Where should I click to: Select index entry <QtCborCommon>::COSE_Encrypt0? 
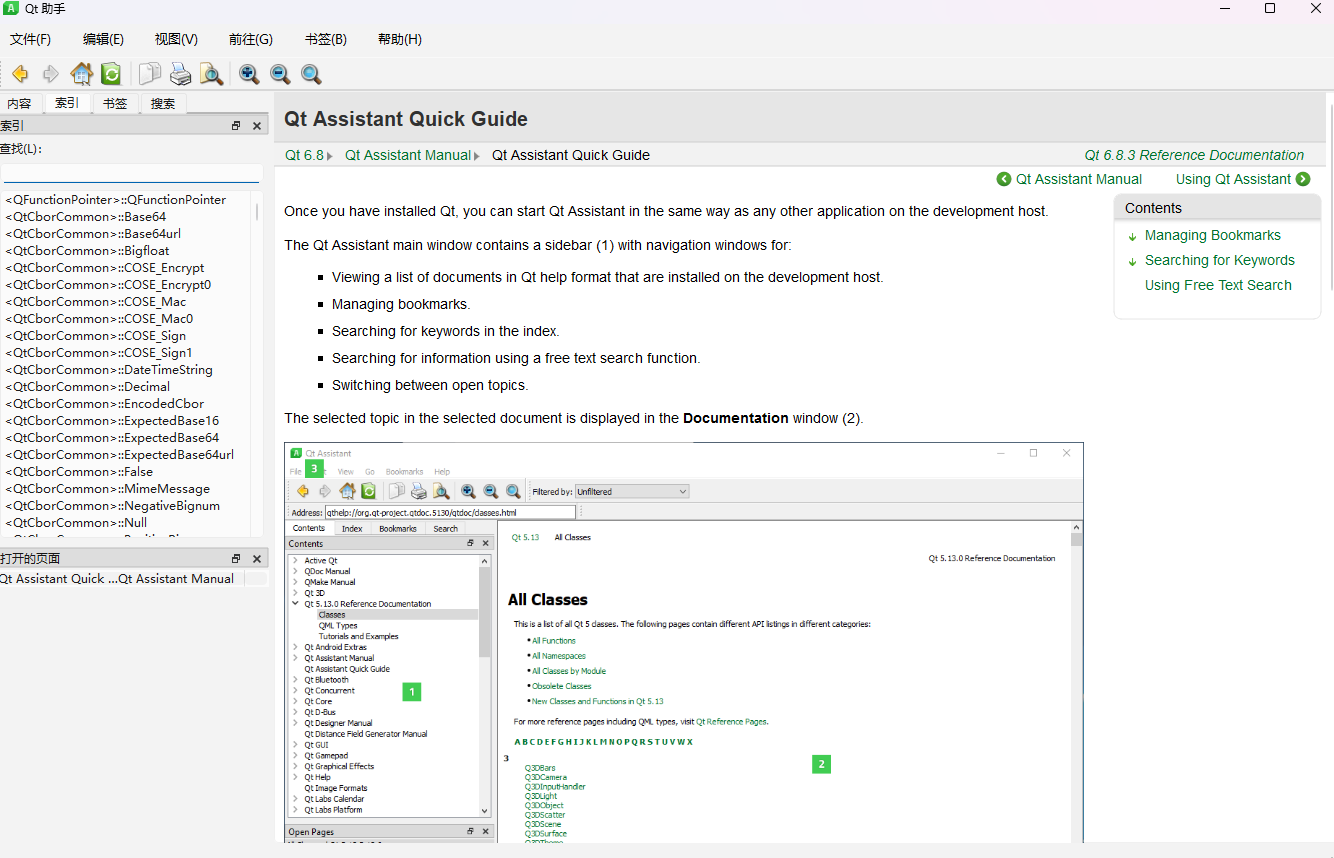[108, 285]
